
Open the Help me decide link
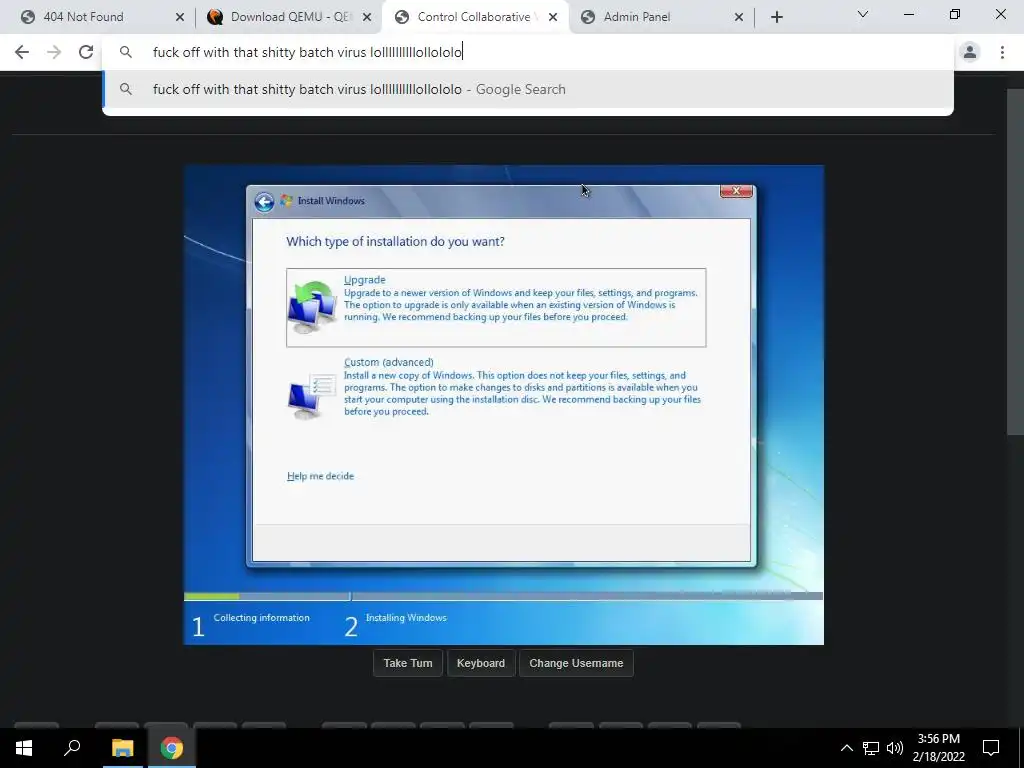[x=320, y=476]
